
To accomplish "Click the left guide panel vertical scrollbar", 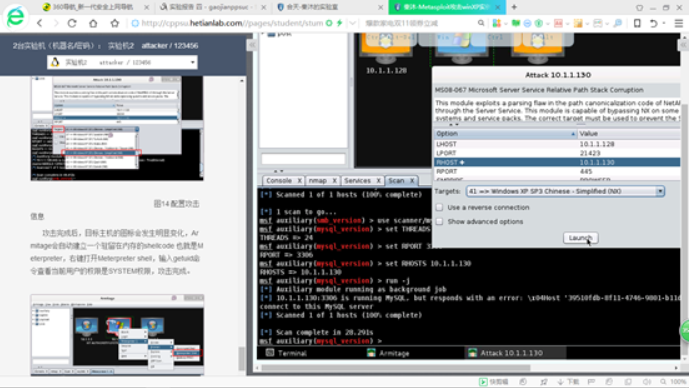I will [x=241, y=358].
